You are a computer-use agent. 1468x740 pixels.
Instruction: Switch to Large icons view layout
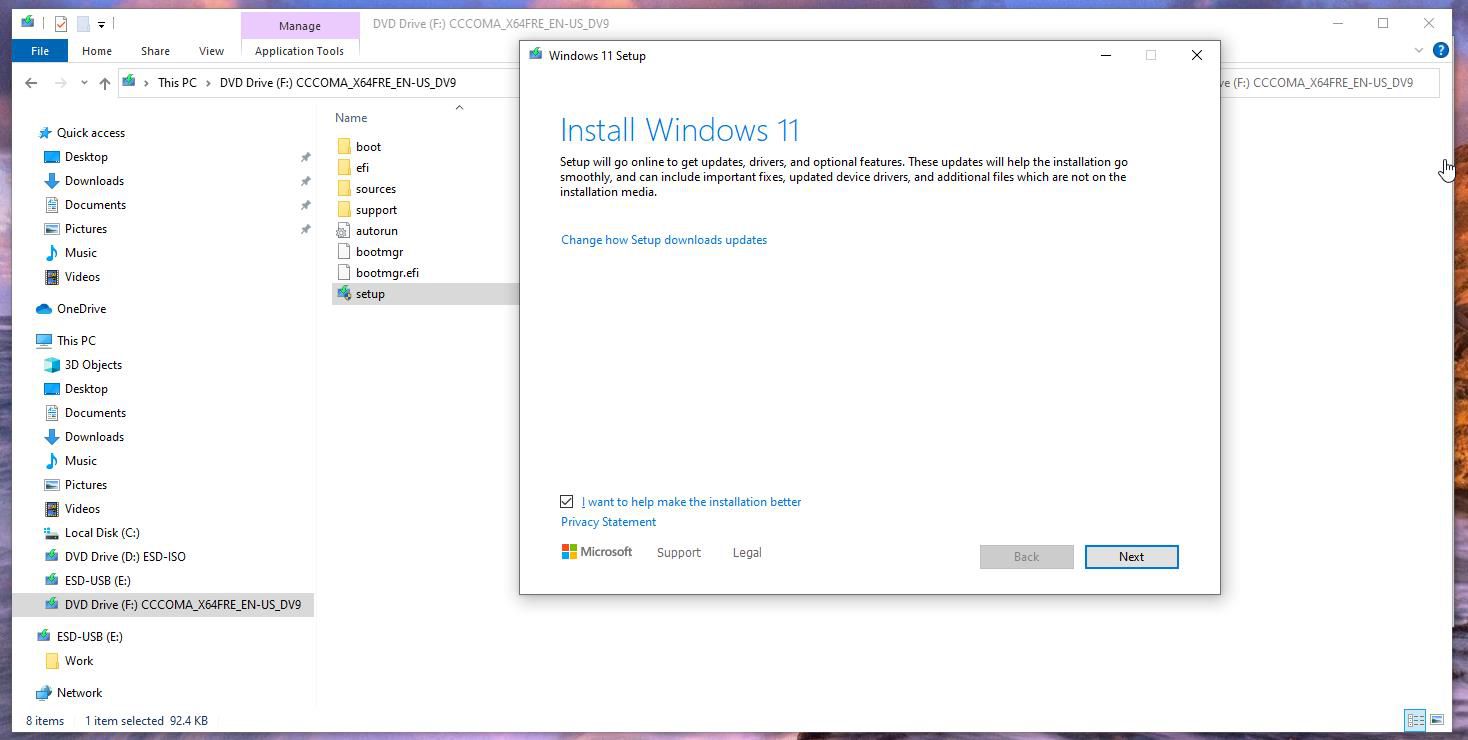point(1437,720)
